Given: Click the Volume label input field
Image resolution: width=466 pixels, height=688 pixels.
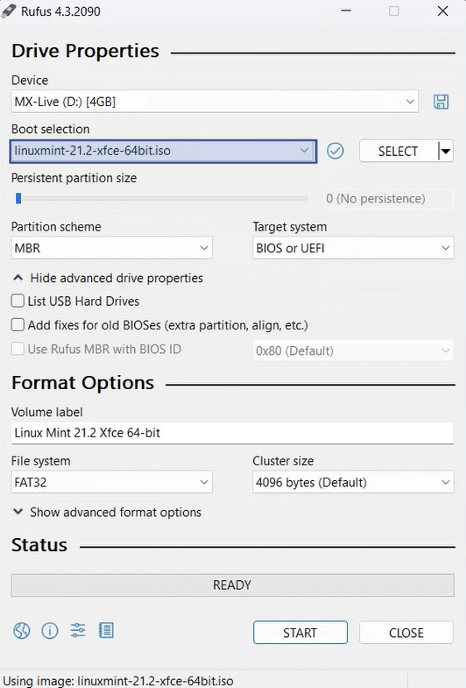Looking at the screenshot, I should (232, 433).
